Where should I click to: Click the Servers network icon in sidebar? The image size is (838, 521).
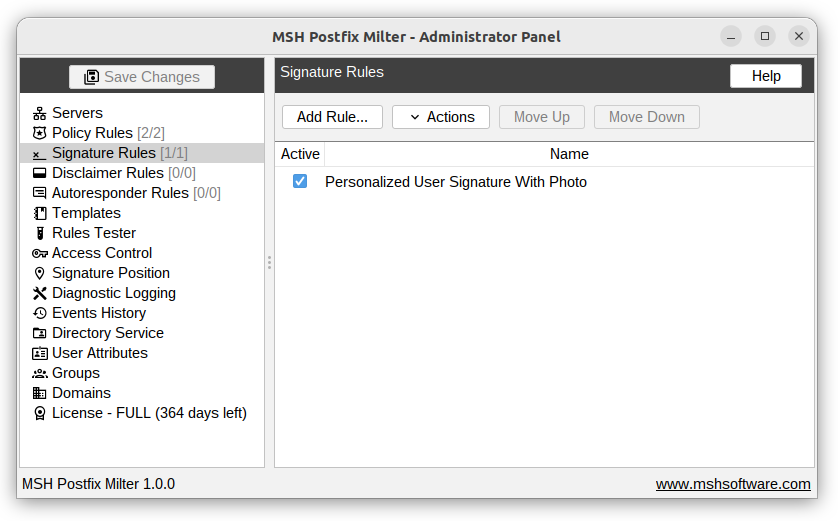coord(40,113)
